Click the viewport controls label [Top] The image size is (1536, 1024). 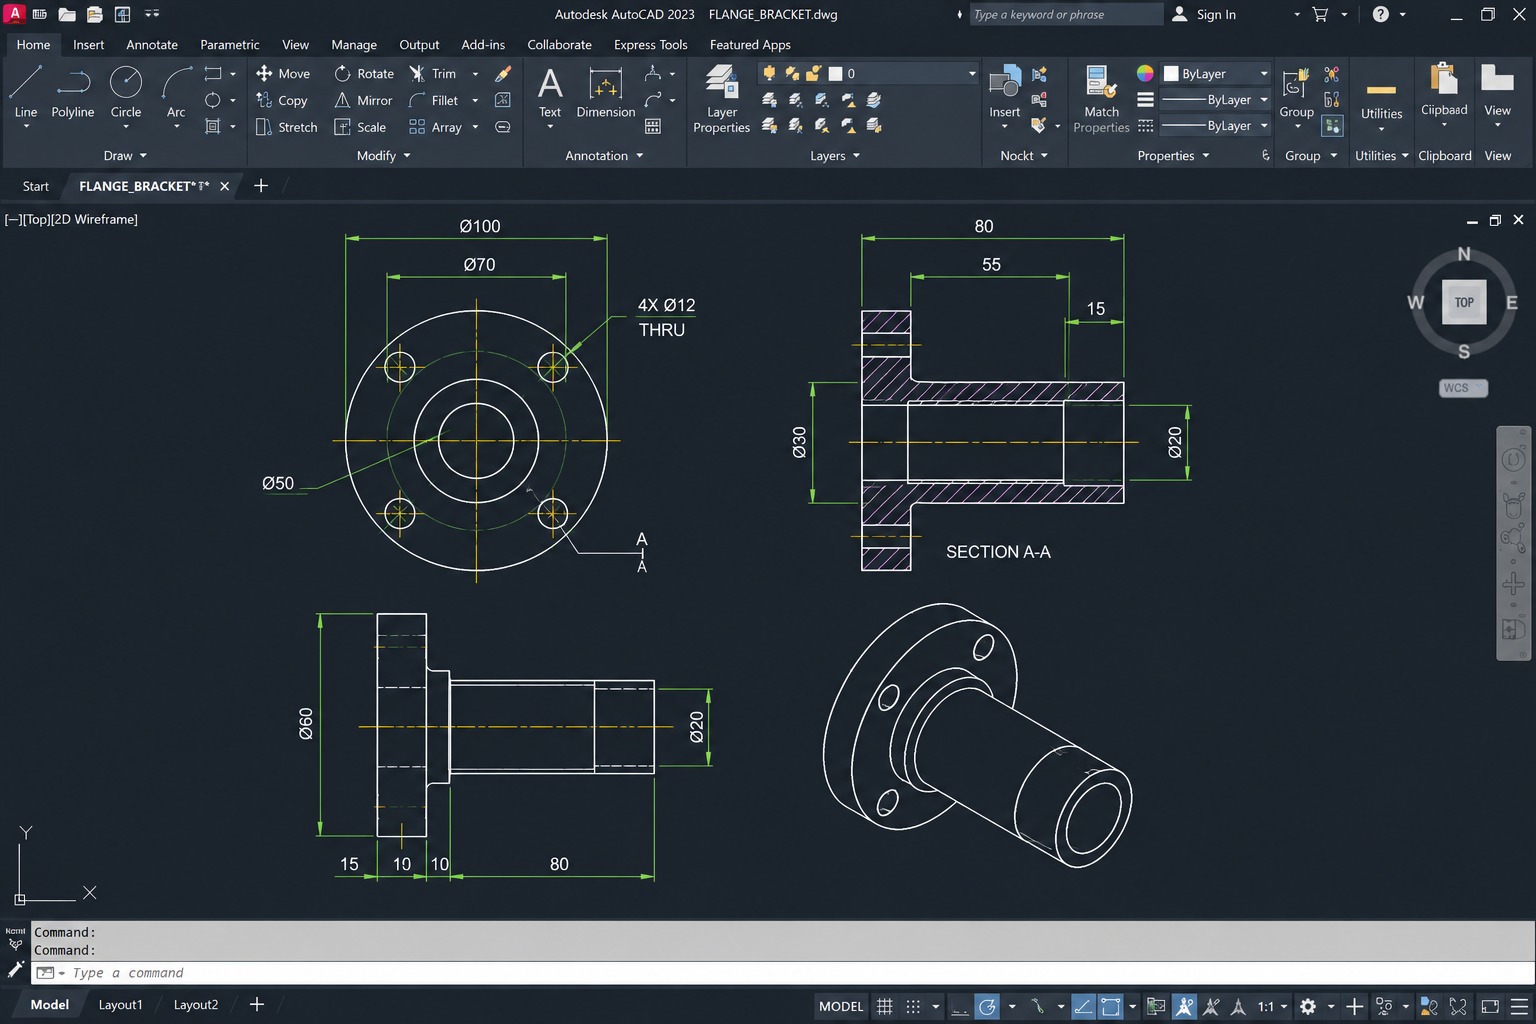coord(37,219)
